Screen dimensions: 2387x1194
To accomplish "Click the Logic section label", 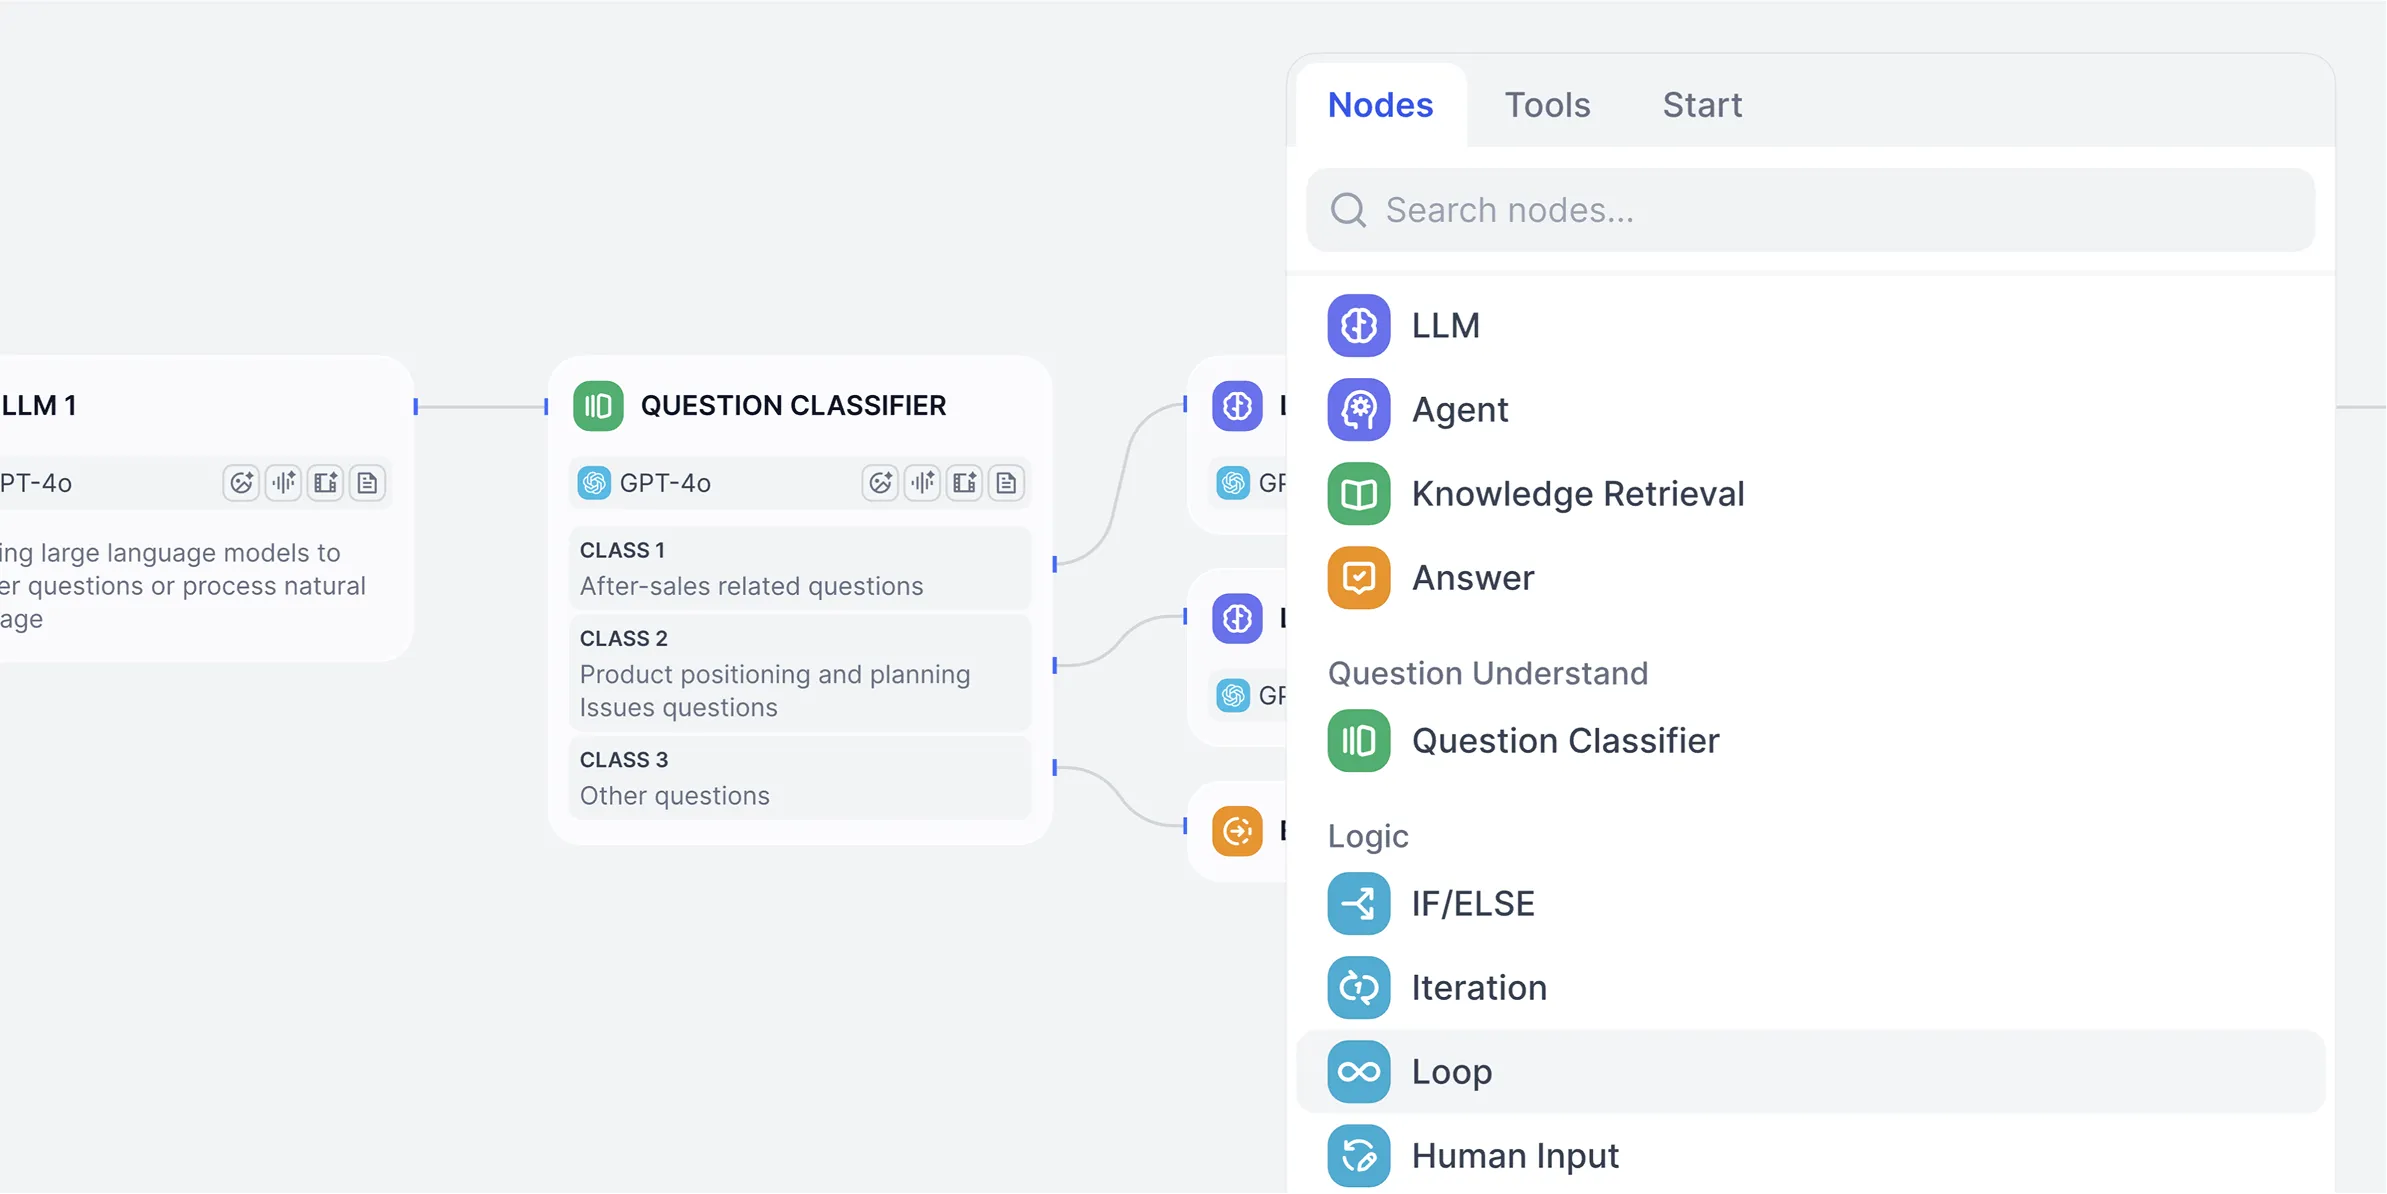I will click(1367, 836).
